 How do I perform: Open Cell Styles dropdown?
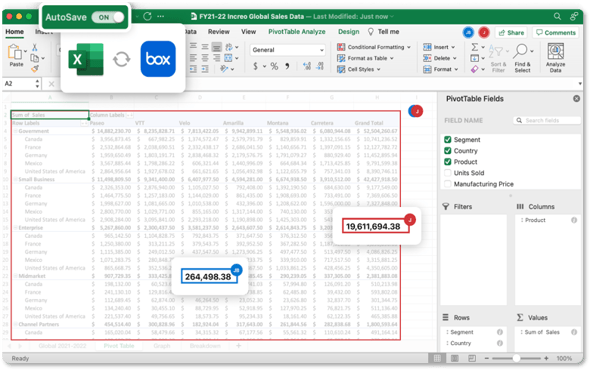pyautogui.click(x=359, y=69)
